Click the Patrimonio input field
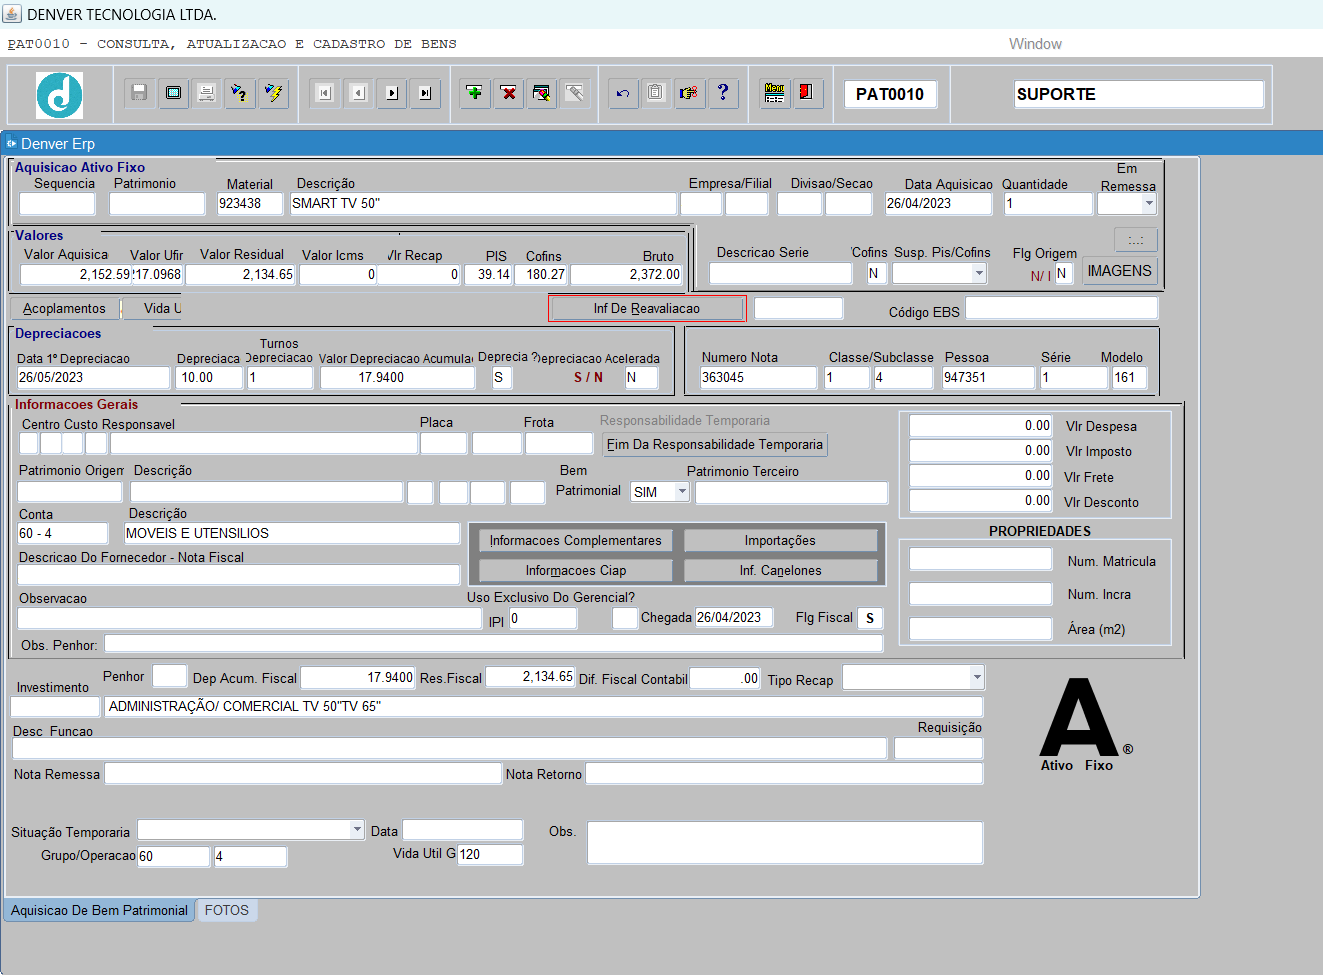The width and height of the screenshot is (1323, 975). (157, 203)
